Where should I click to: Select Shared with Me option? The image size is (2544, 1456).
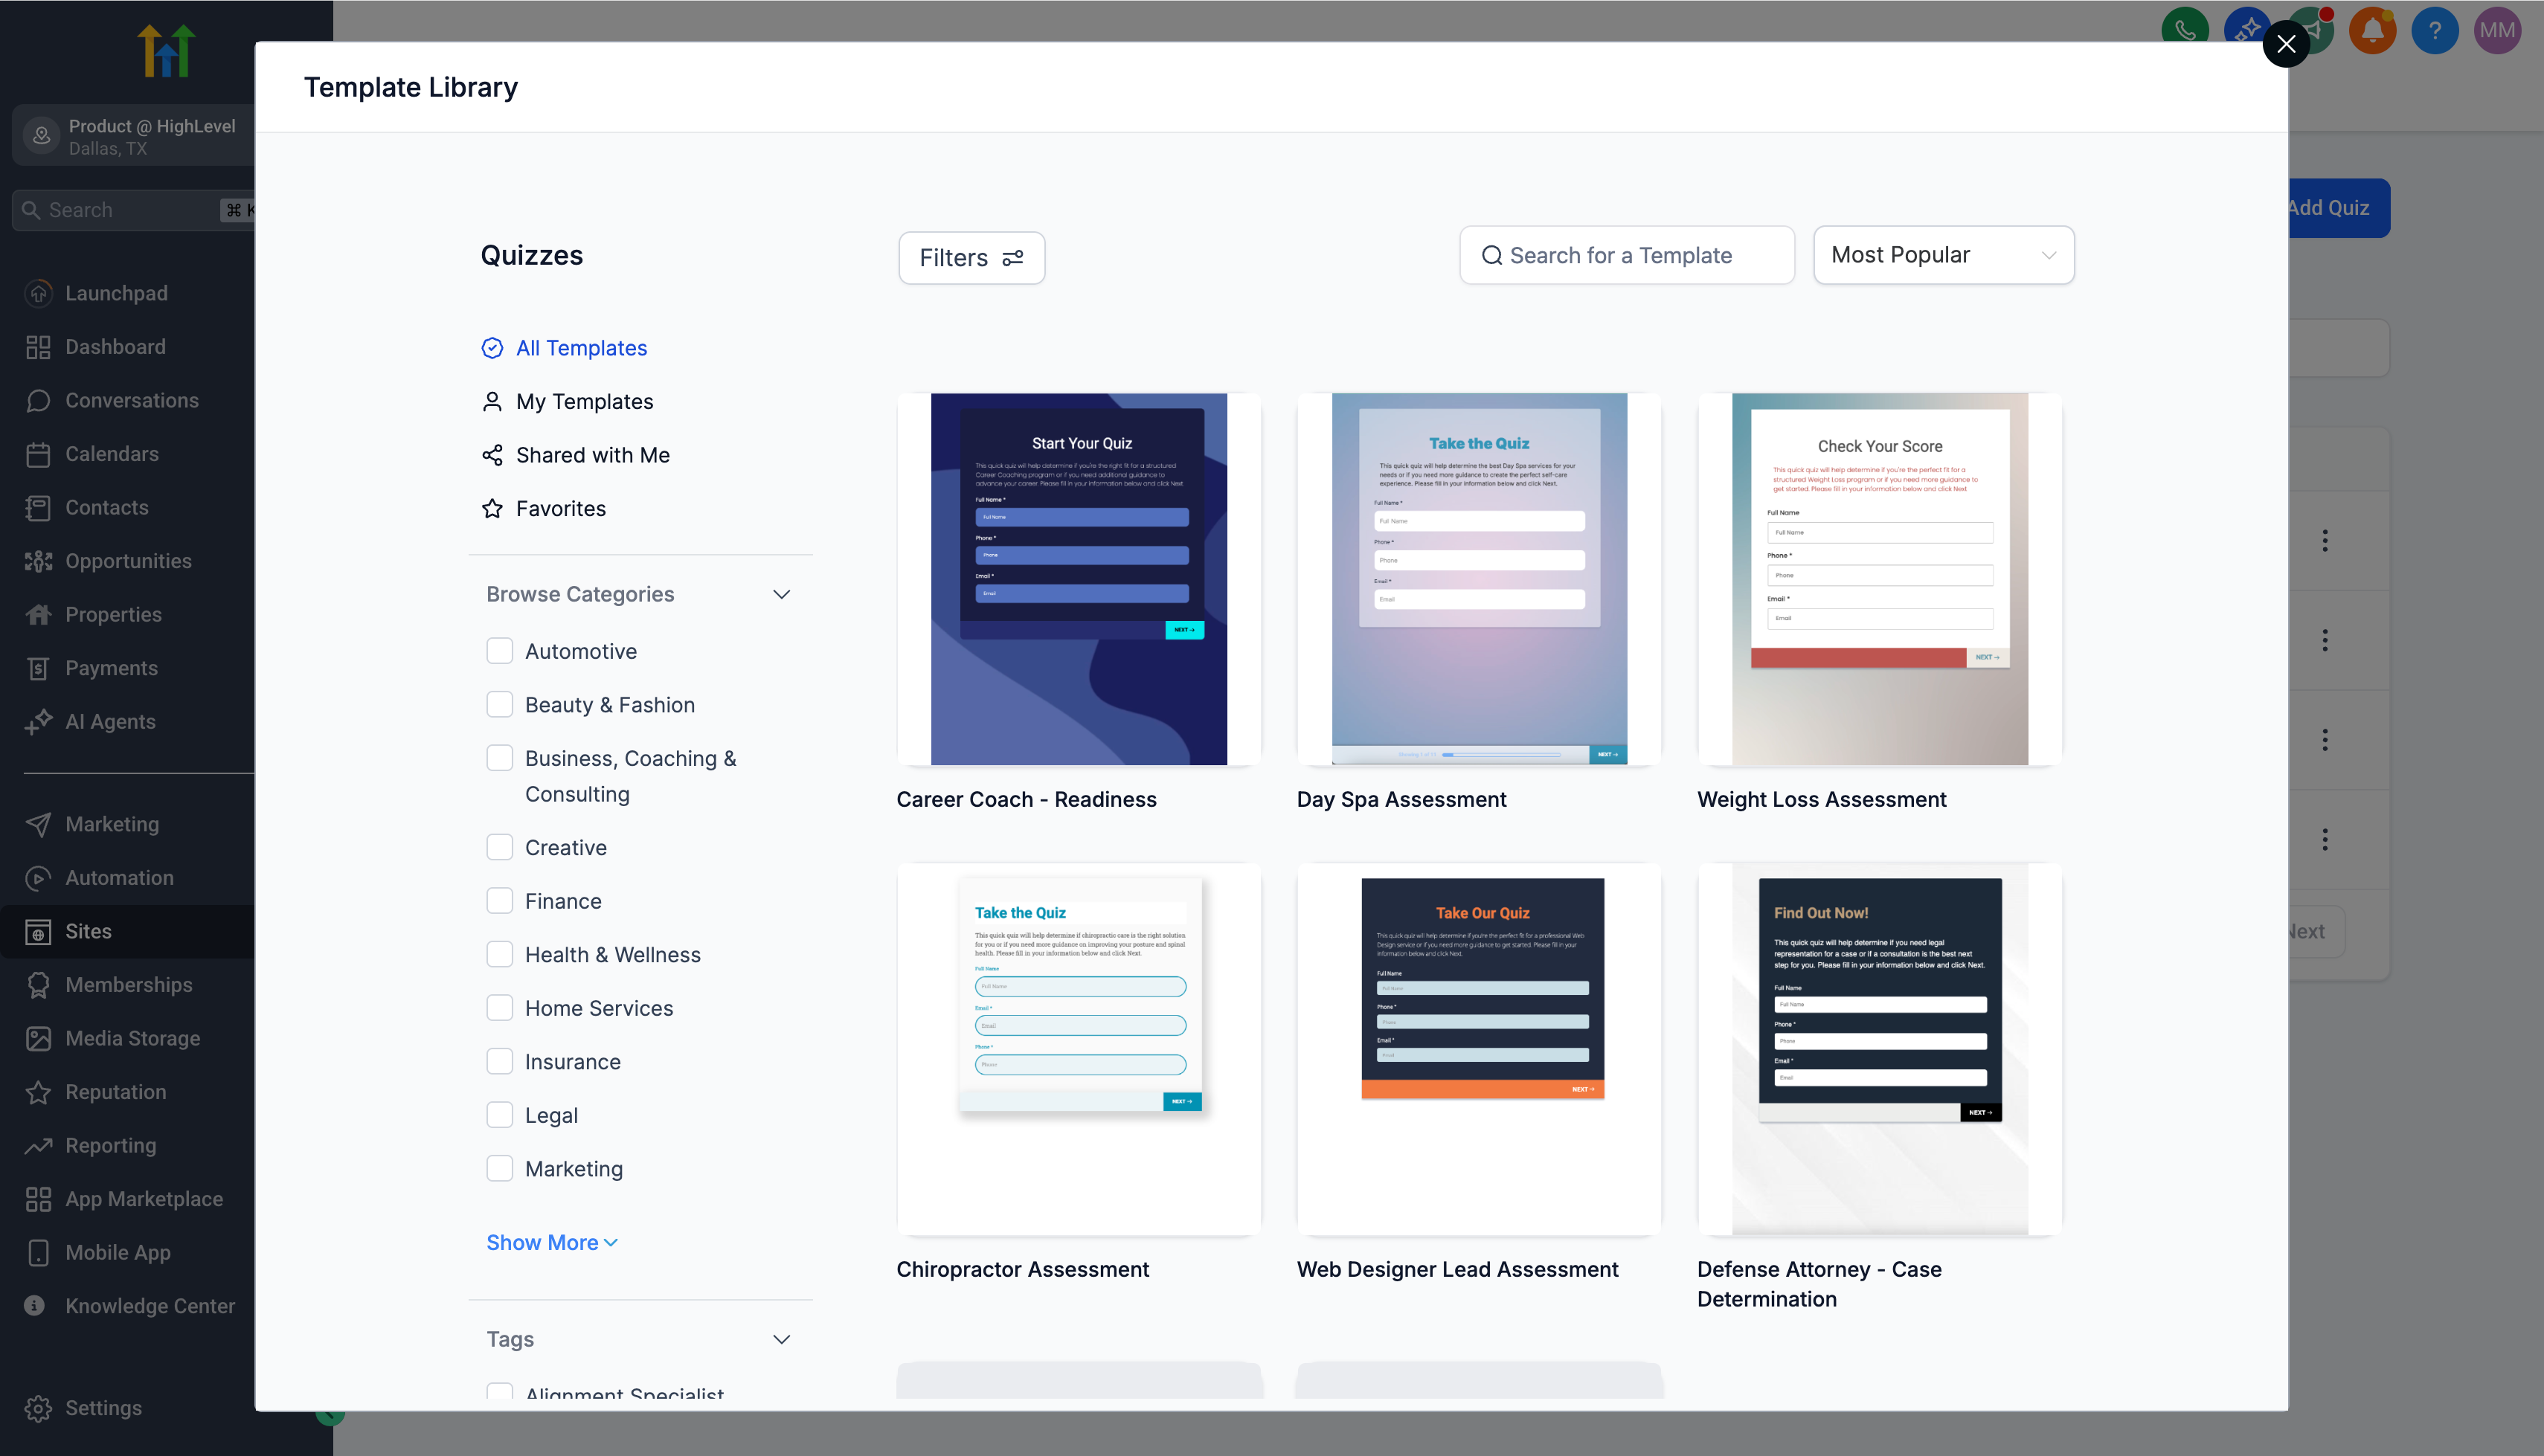tap(592, 455)
